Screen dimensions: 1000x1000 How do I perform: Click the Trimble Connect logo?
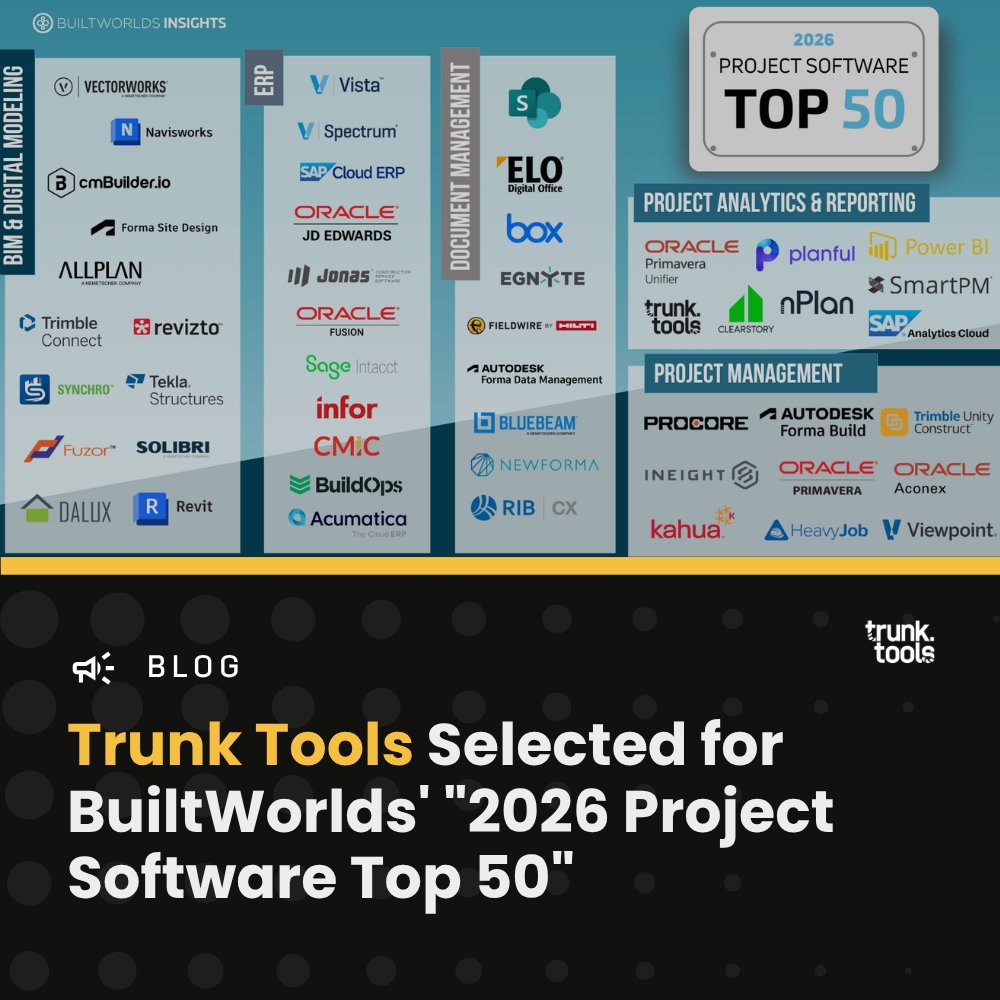point(61,331)
